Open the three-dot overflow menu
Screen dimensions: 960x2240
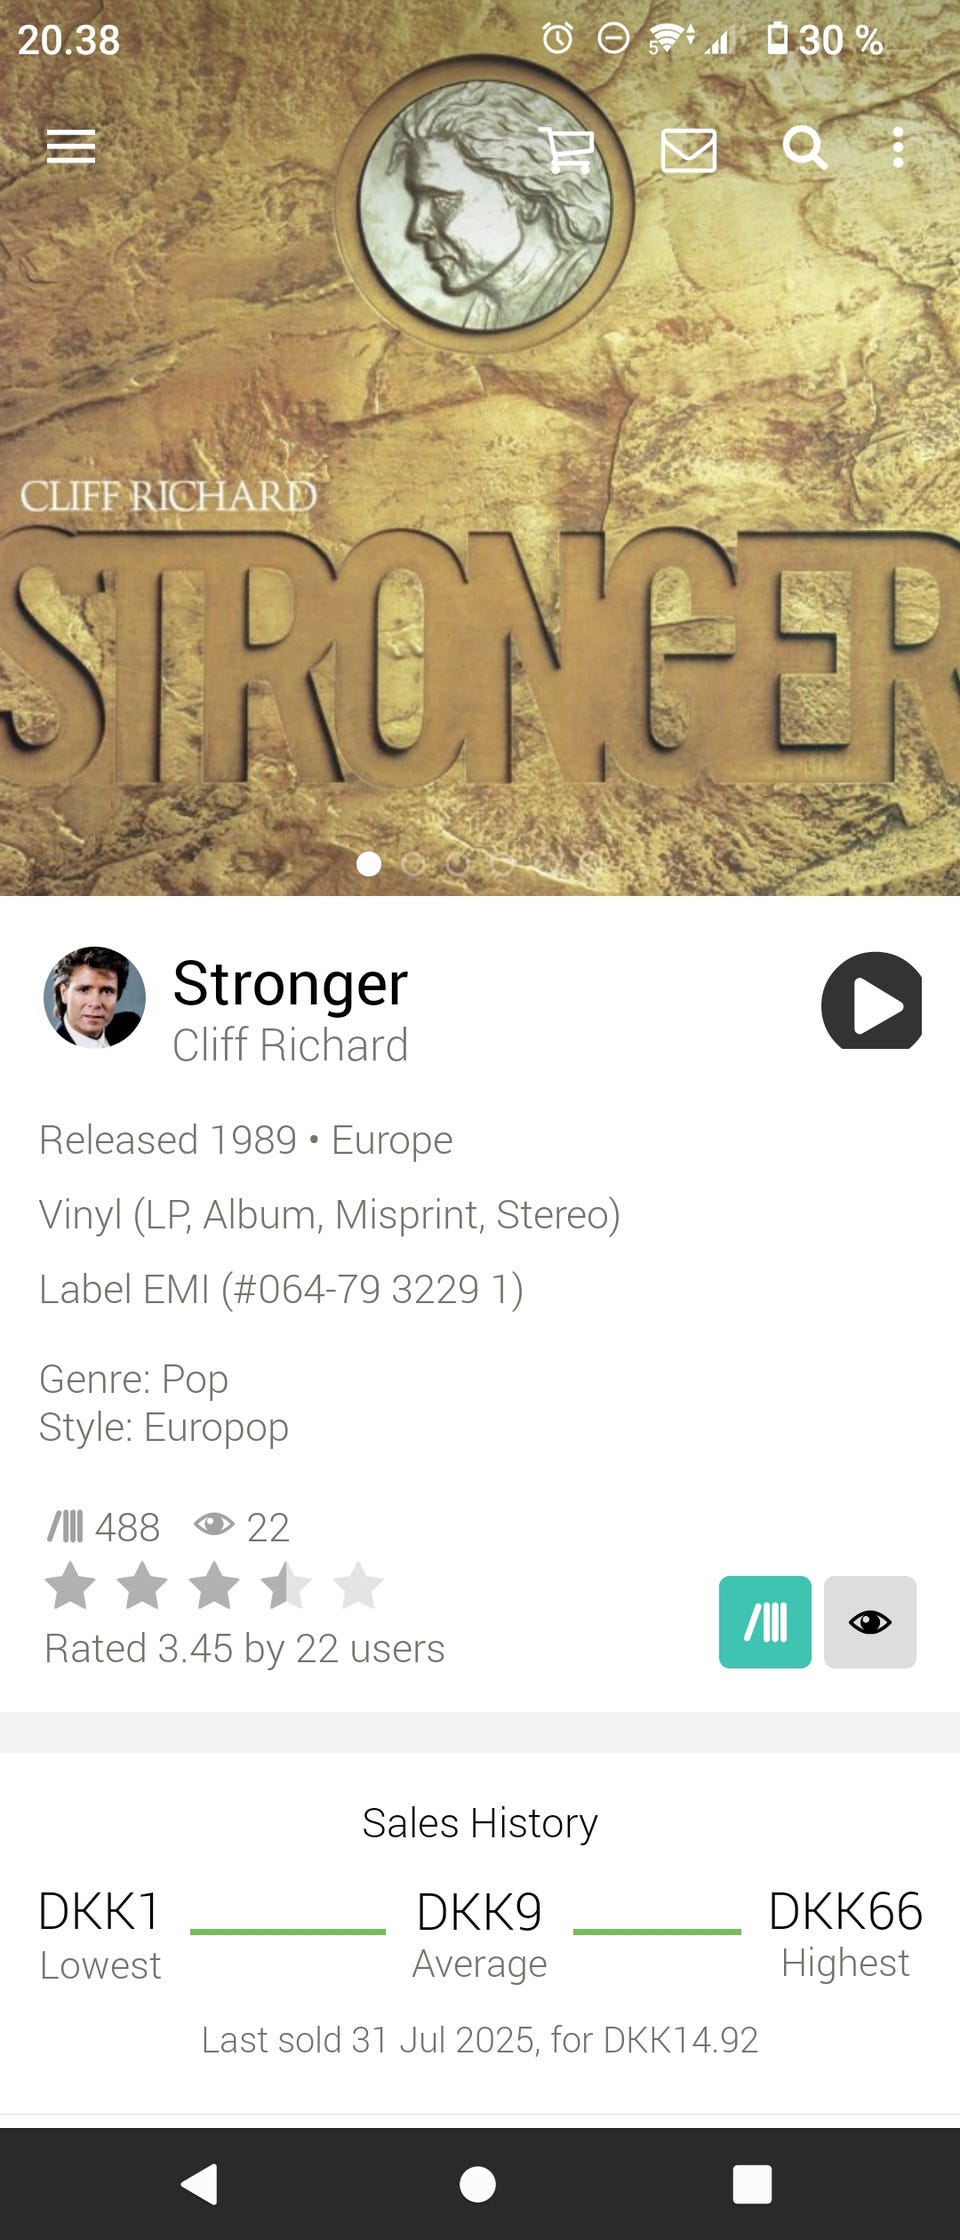898,148
